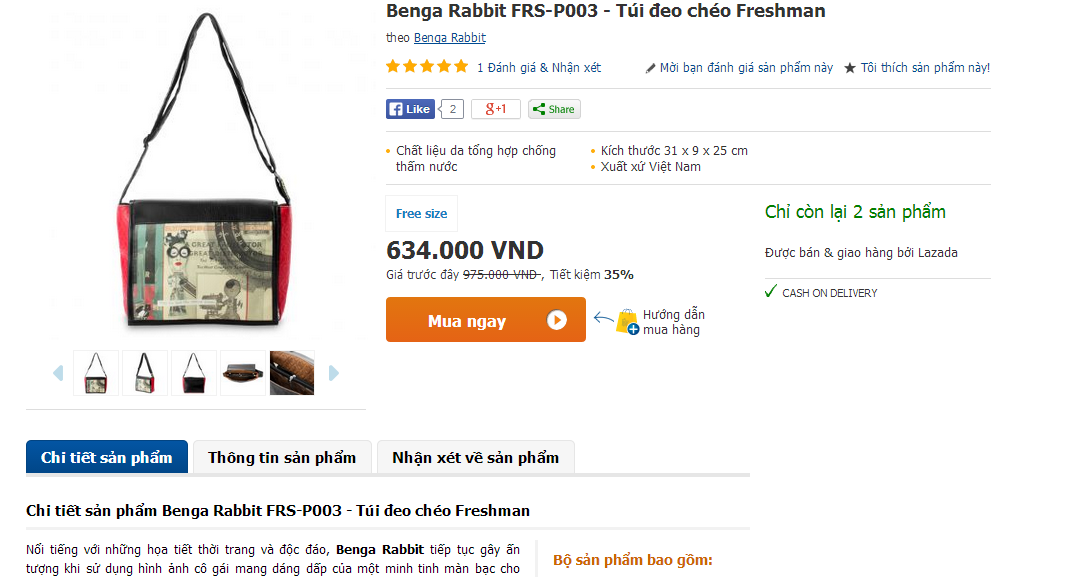This screenshot has height=577, width=1071.
Task: Select the Free size option
Action: pos(421,214)
